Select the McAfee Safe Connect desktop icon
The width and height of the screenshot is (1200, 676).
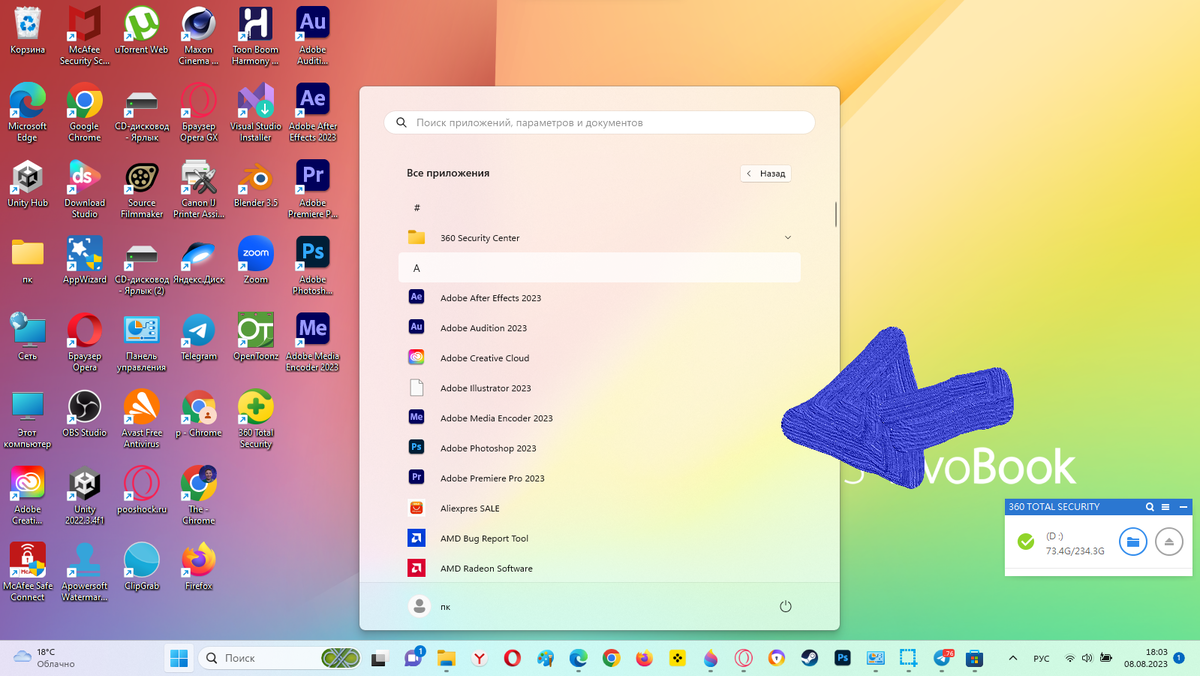pyautogui.click(x=27, y=572)
